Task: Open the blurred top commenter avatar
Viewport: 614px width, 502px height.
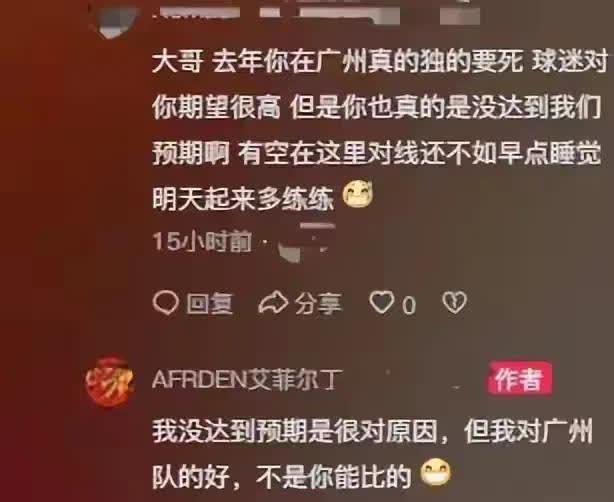Action: pyautogui.click(x=115, y=20)
